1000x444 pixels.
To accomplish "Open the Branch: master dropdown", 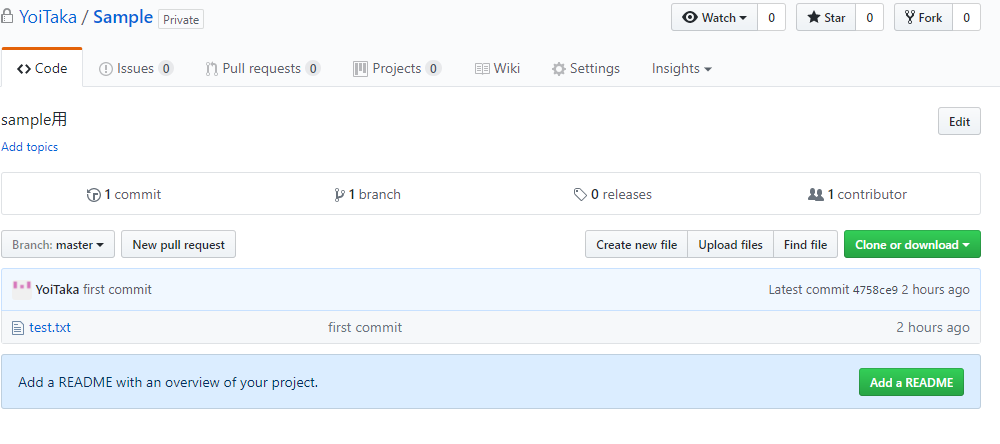I will point(58,244).
